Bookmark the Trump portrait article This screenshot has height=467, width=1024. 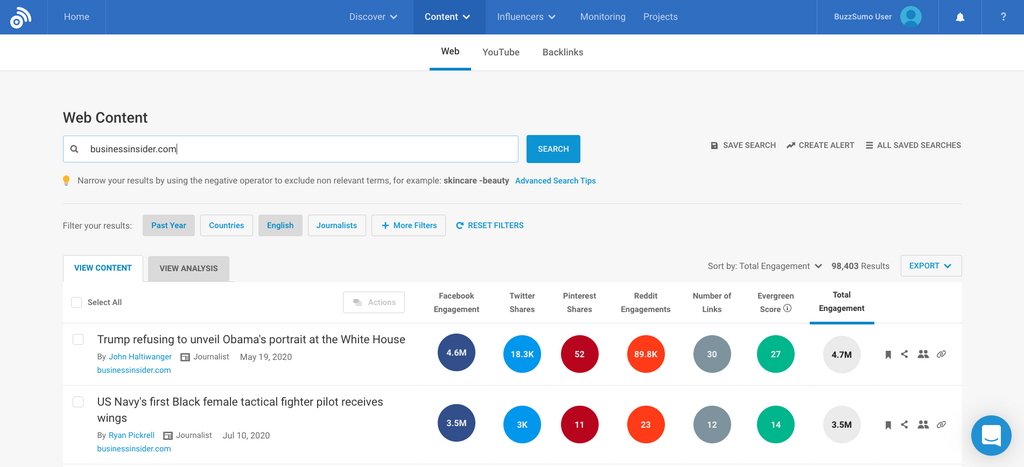(887, 354)
